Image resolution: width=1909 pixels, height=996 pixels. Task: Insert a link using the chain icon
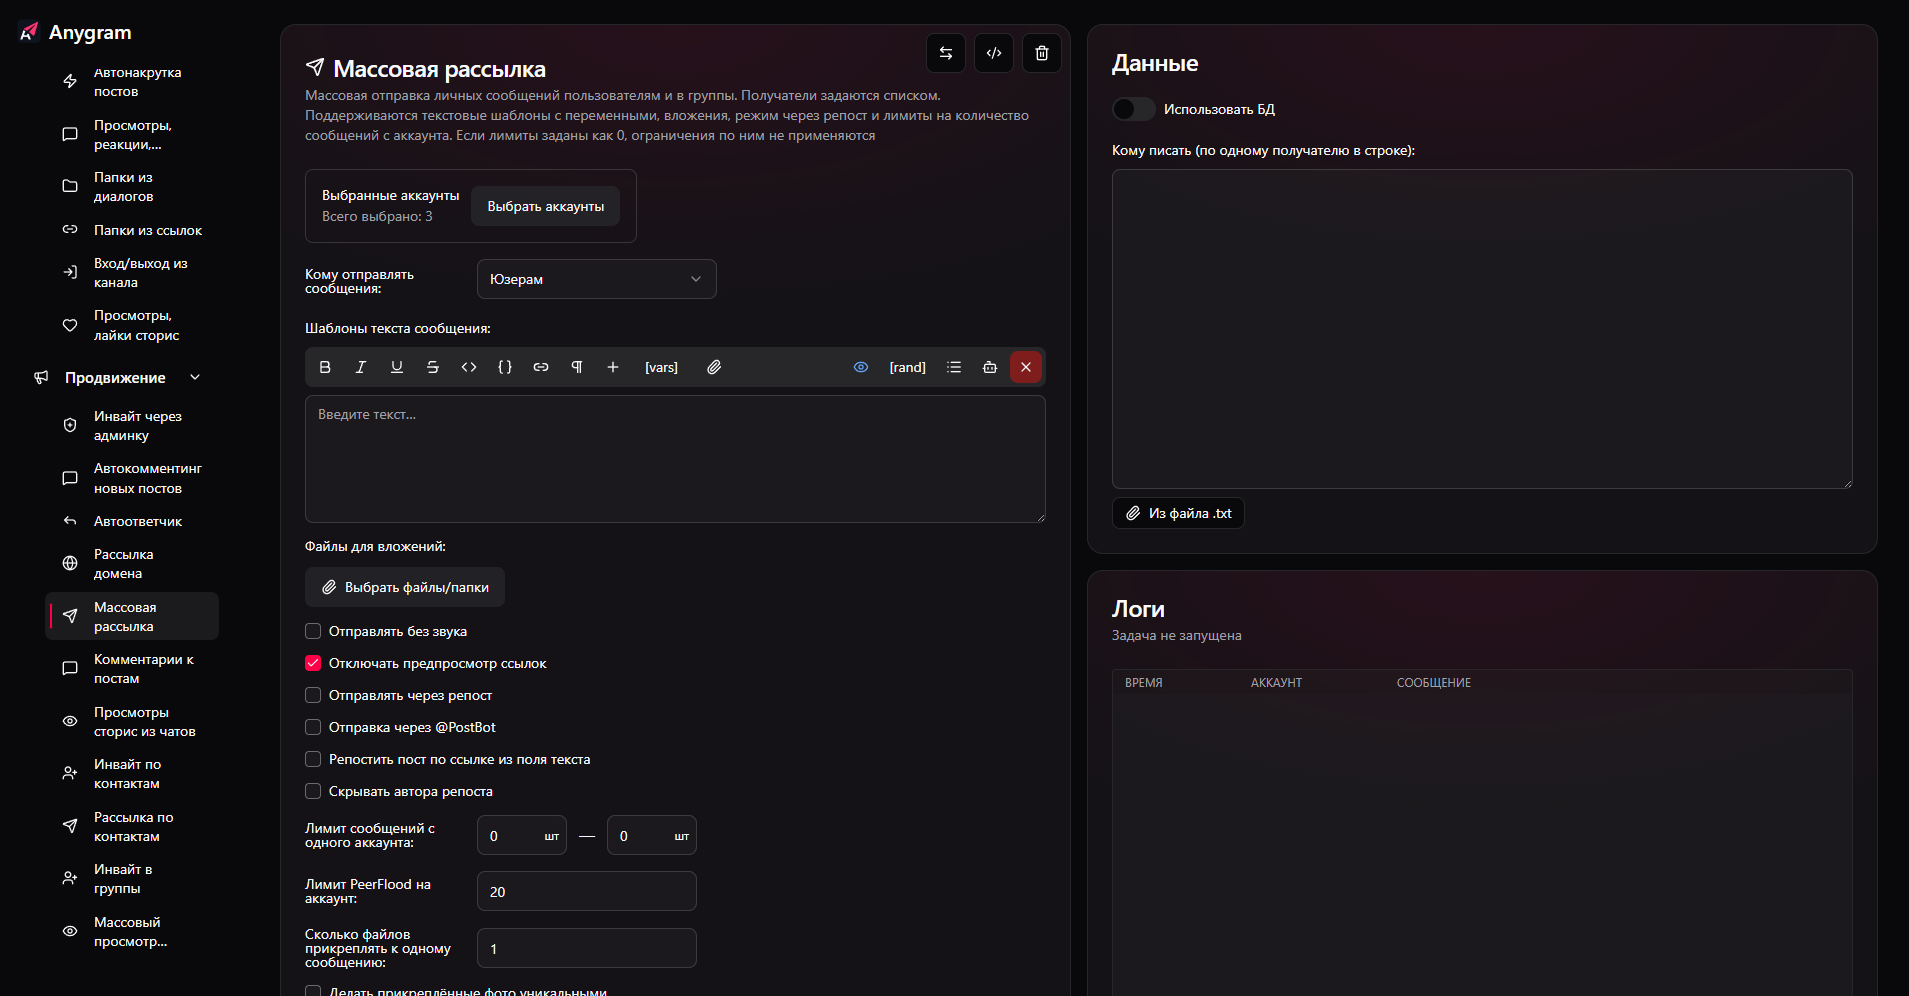(x=541, y=367)
